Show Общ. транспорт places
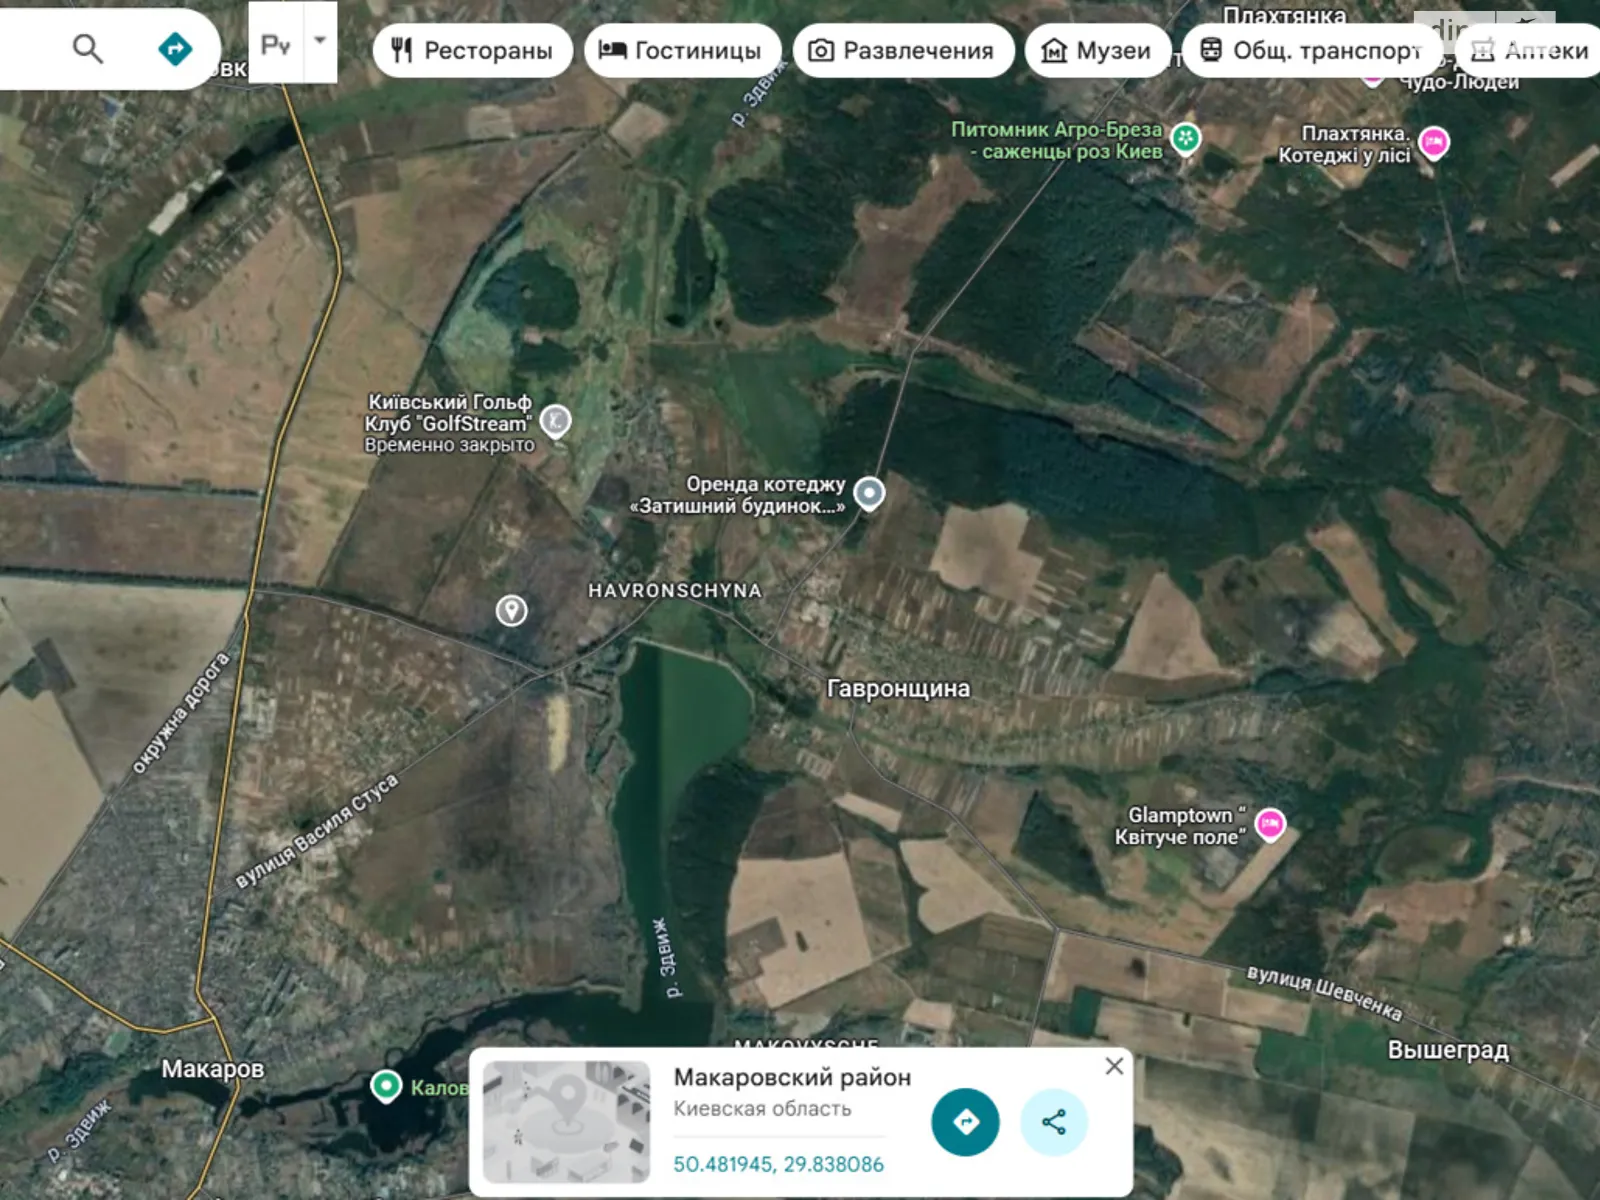This screenshot has width=1600, height=1200. pyautogui.click(x=1311, y=50)
